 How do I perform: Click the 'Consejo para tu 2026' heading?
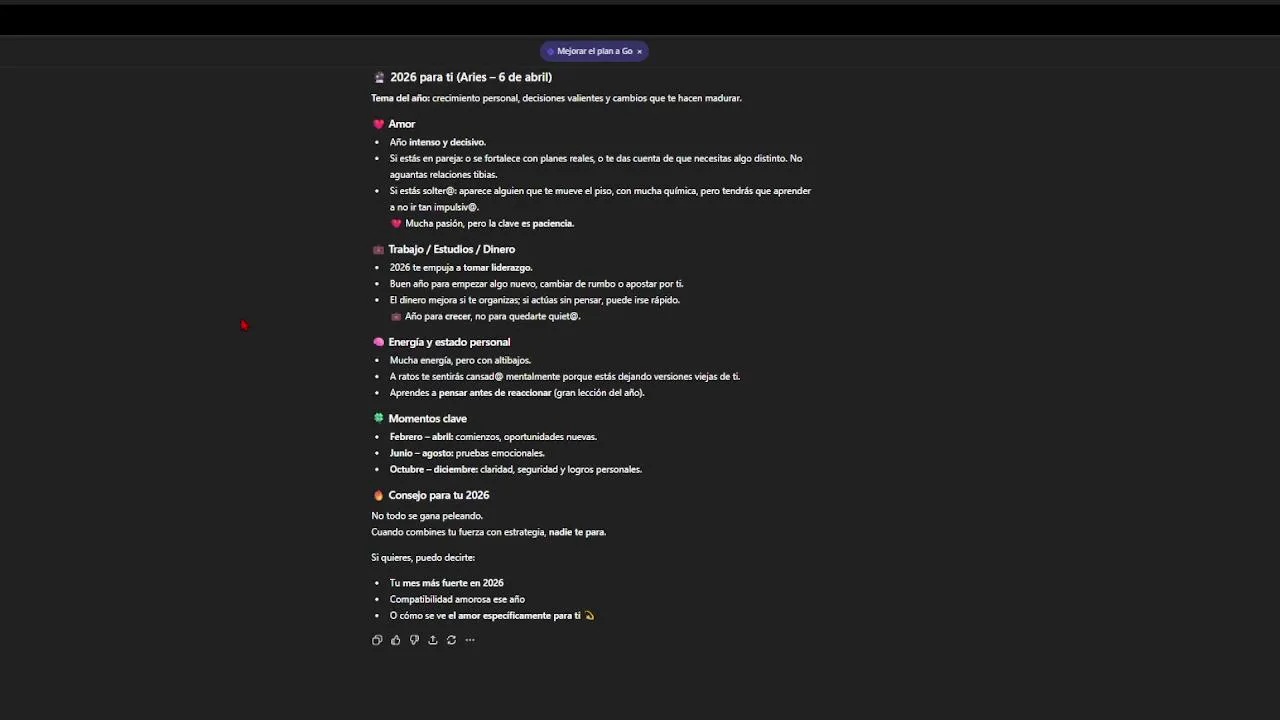pos(438,495)
